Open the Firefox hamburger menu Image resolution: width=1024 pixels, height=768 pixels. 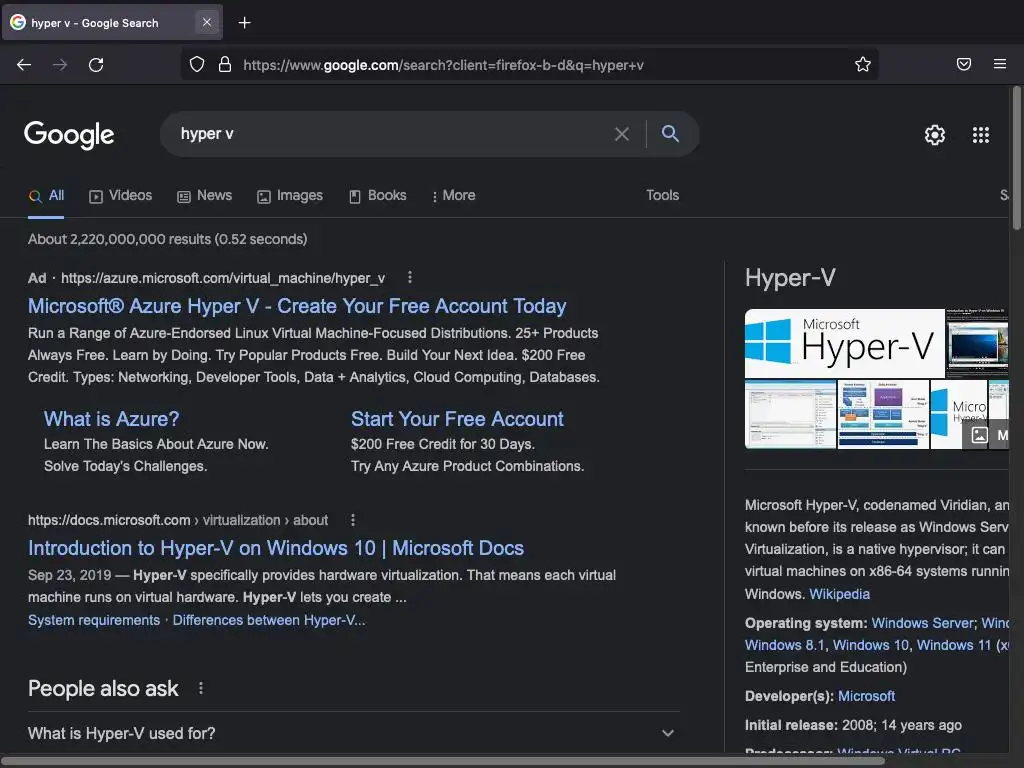pyautogui.click(x=1000, y=64)
